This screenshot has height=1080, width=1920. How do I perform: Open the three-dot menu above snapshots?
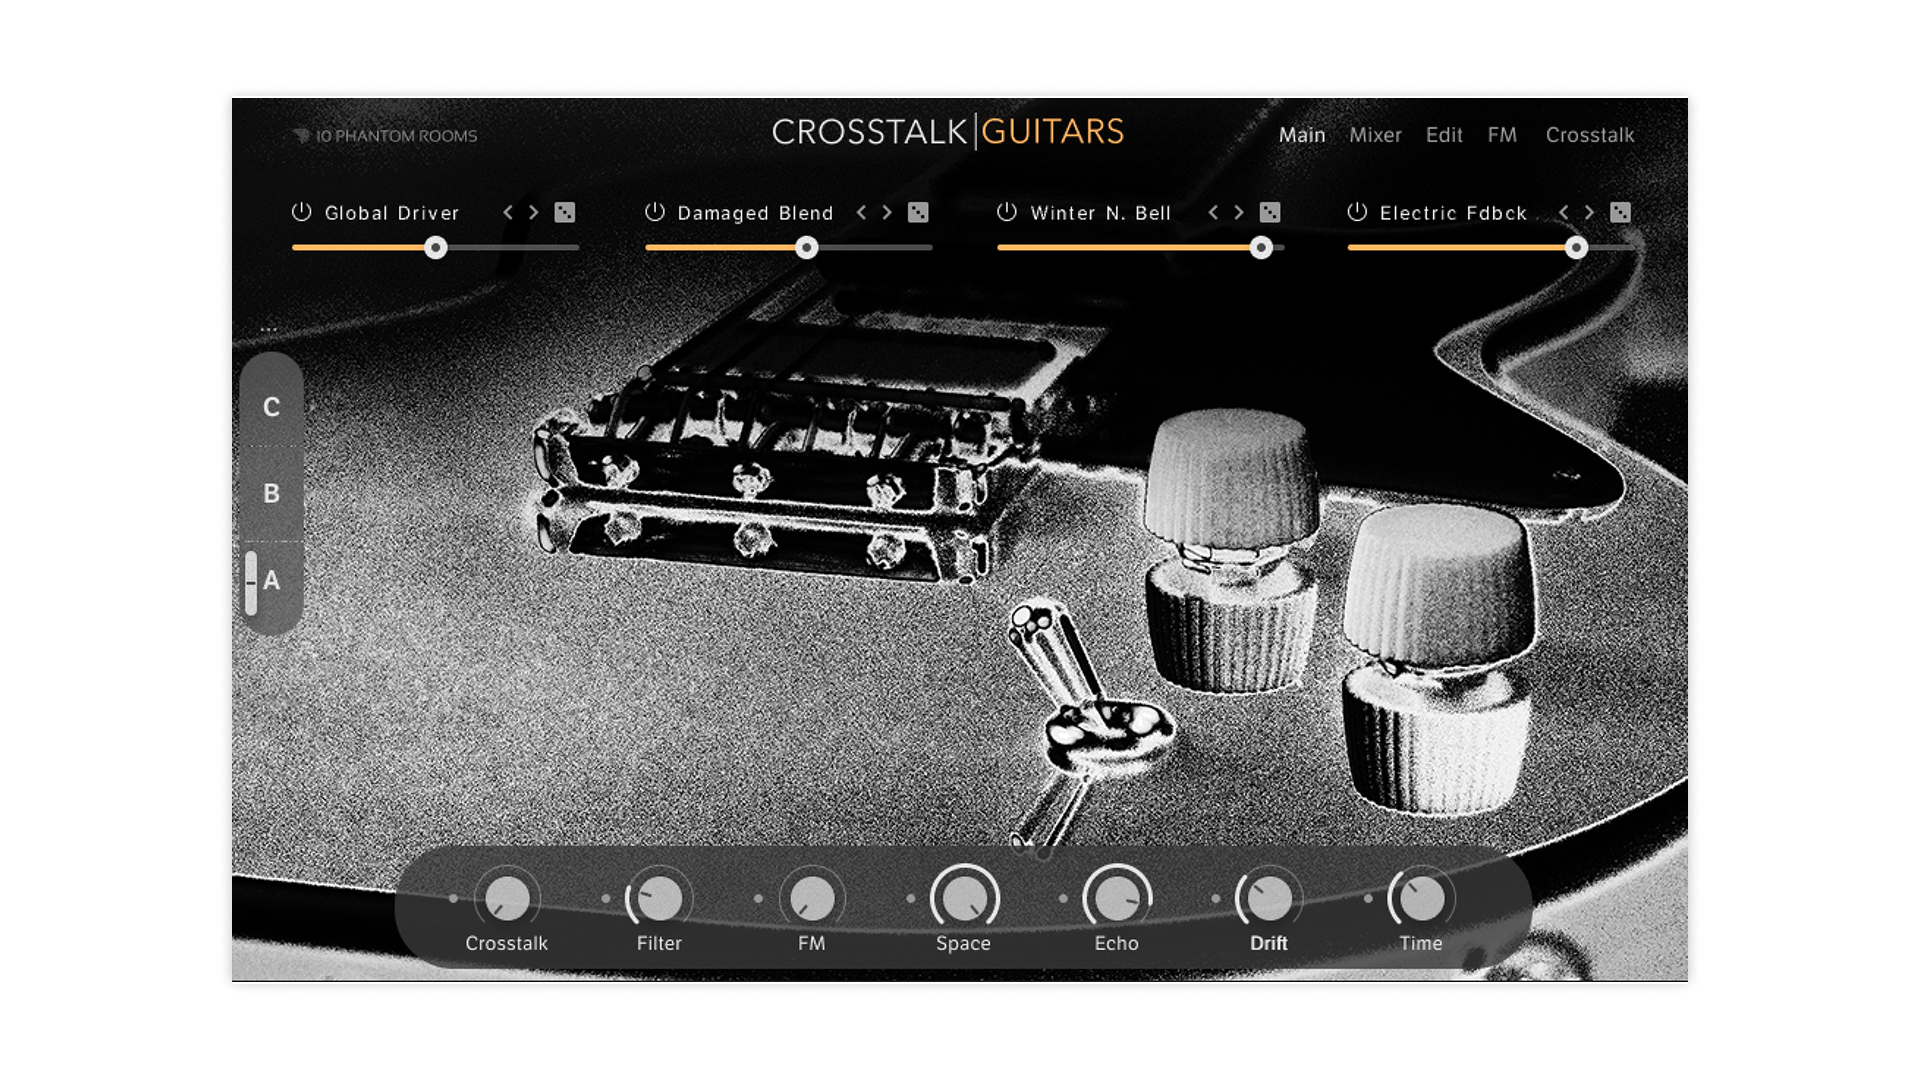[269, 329]
